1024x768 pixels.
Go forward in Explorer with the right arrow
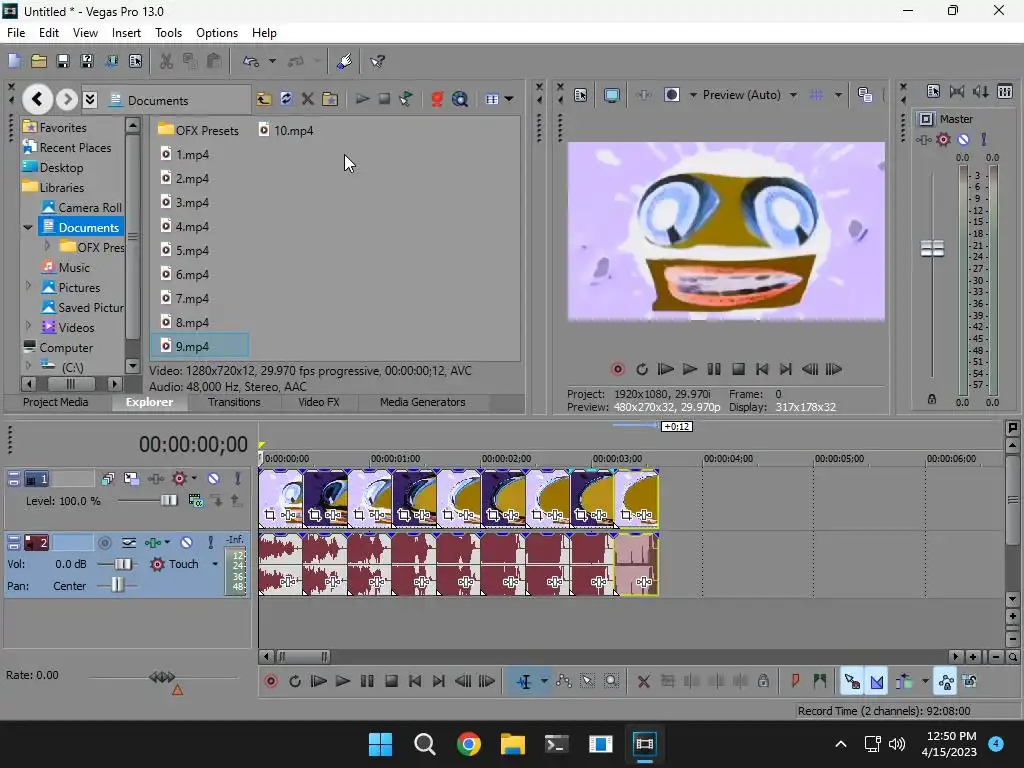tap(66, 99)
